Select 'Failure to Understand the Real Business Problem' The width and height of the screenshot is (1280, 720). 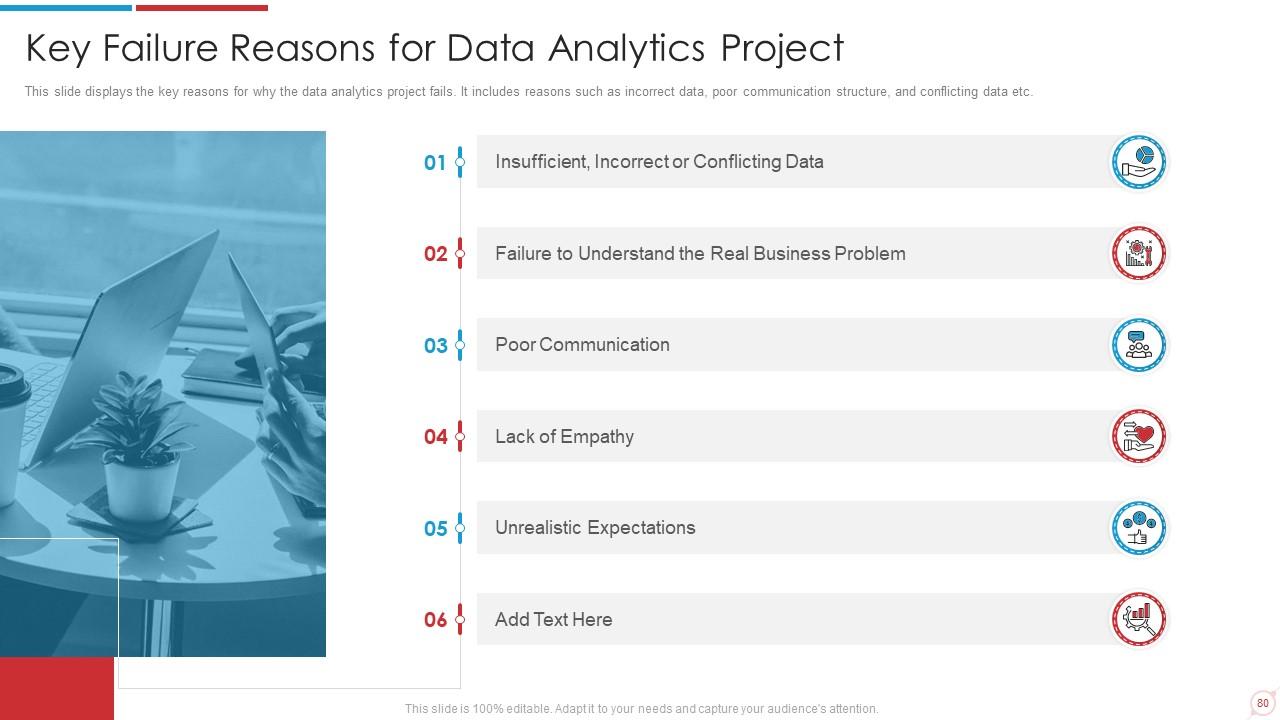[x=700, y=254]
